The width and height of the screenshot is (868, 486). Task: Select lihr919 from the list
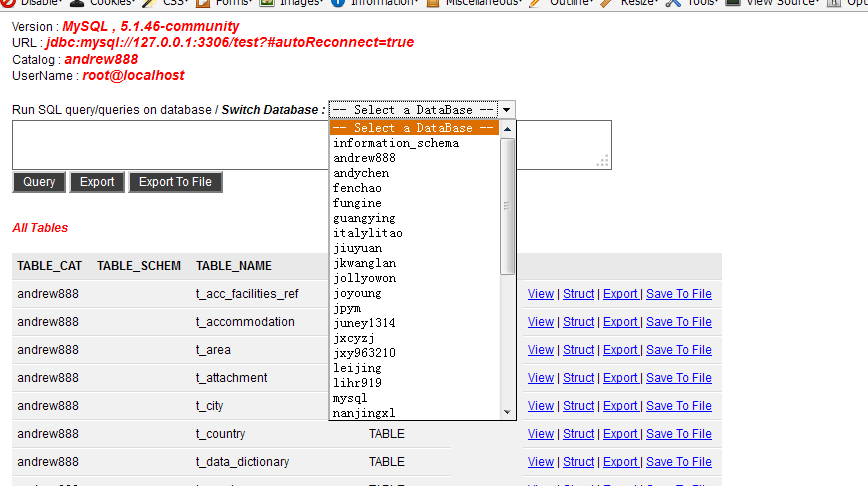pyautogui.click(x=414, y=382)
